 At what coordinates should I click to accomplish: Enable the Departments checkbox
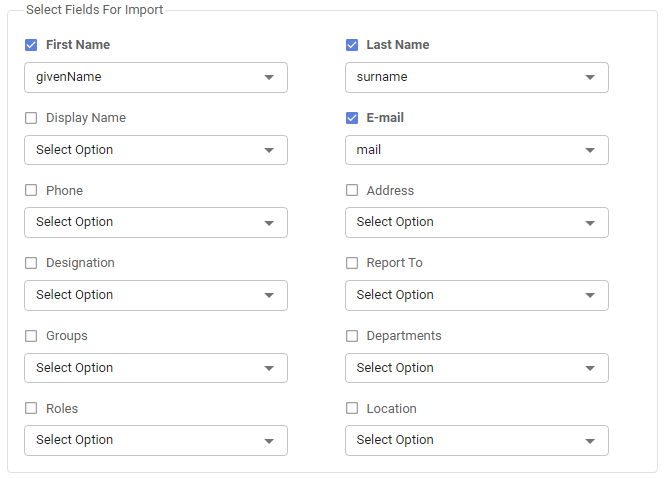point(352,336)
